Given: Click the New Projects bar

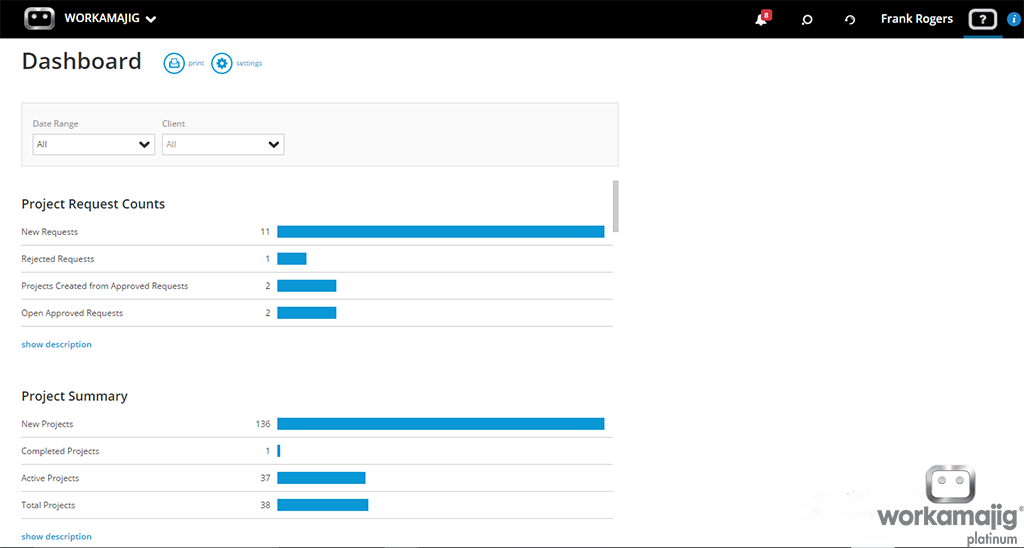Looking at the screenshot, I should pyautogui.click(x=440, y=424).
